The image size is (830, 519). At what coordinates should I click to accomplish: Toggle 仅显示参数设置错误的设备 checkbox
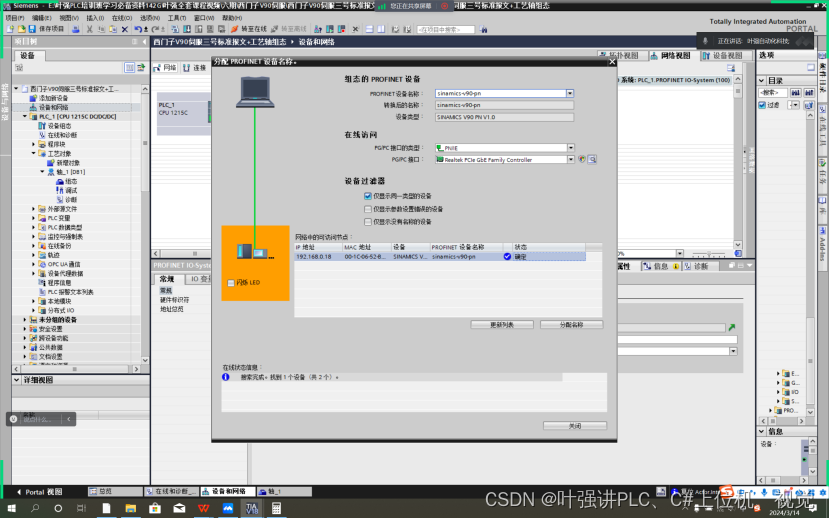coord(368,209)
